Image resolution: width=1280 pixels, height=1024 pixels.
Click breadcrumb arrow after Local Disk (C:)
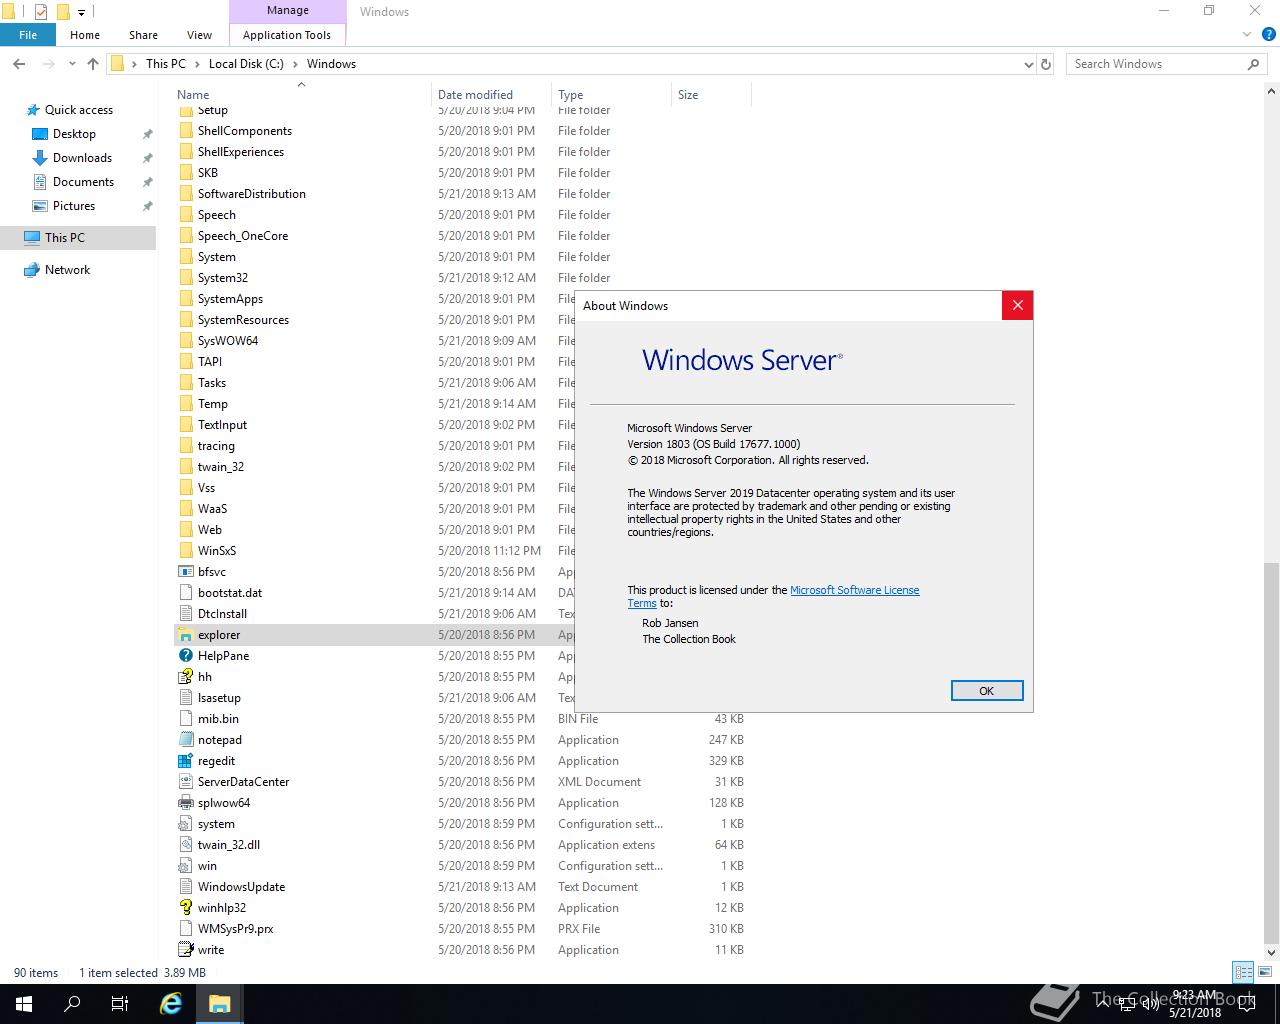point(295,64)
